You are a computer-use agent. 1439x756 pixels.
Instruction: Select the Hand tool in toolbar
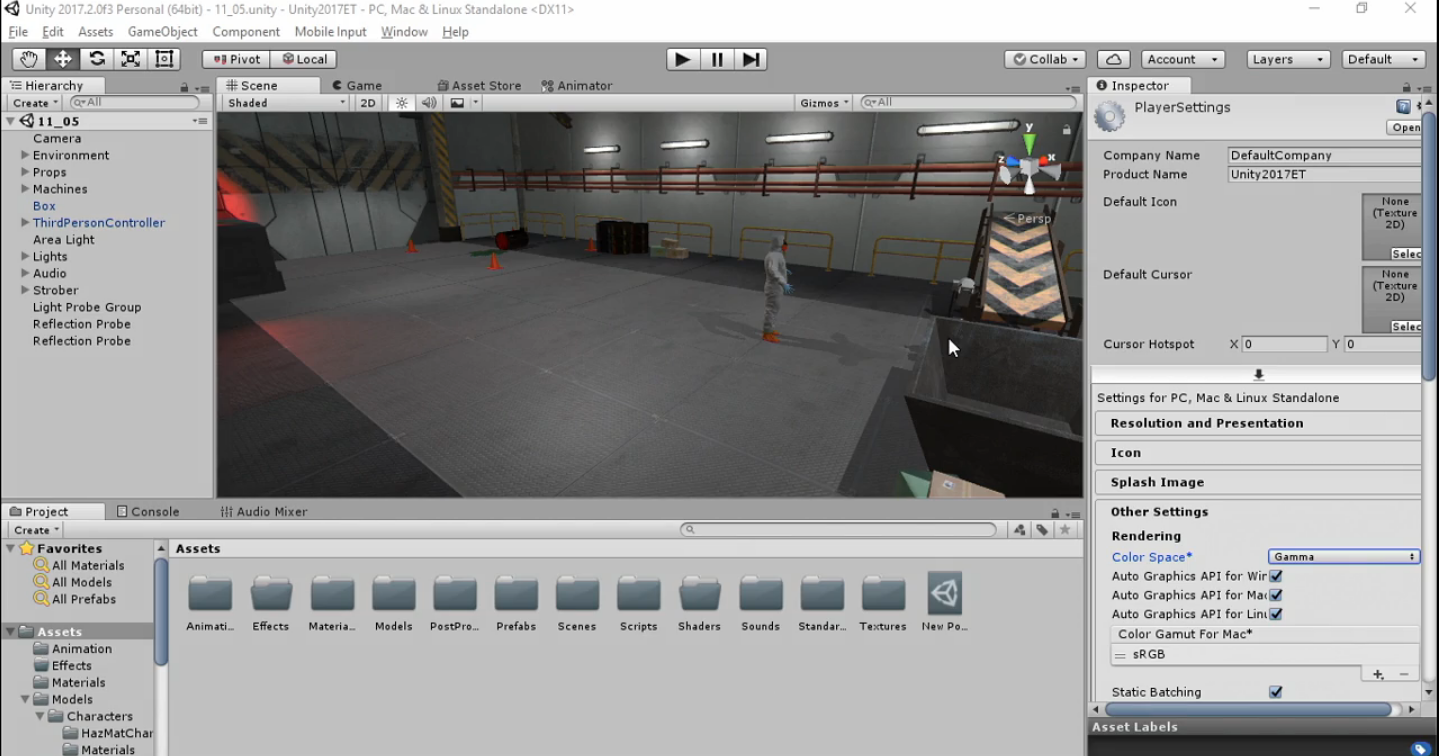coord(28,59)
